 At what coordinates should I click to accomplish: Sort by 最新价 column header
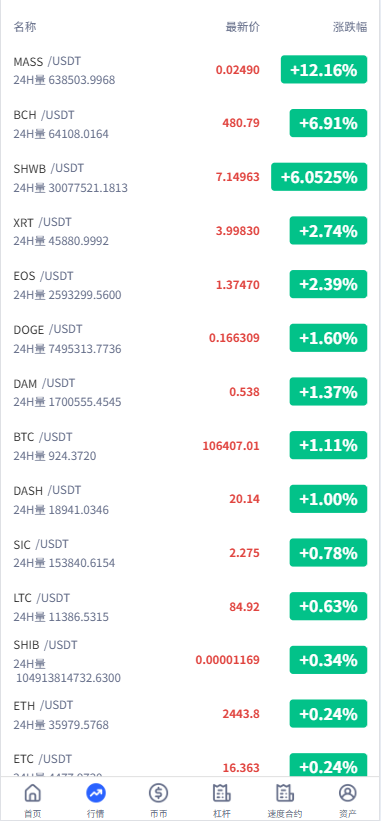[243, 27]
